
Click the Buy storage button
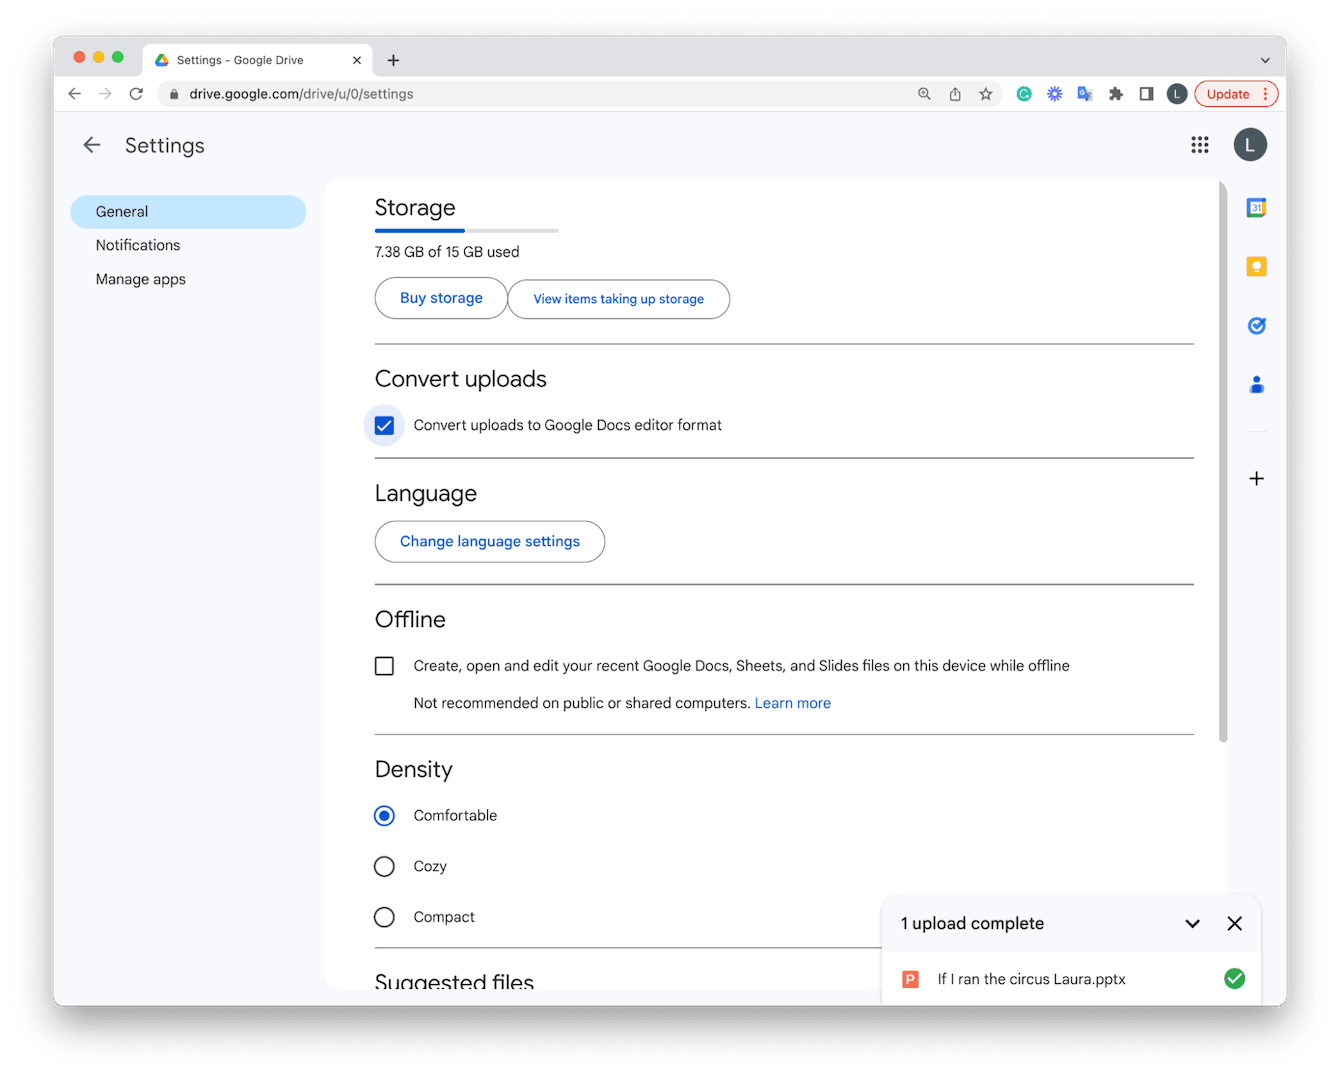tap(441, 299)
